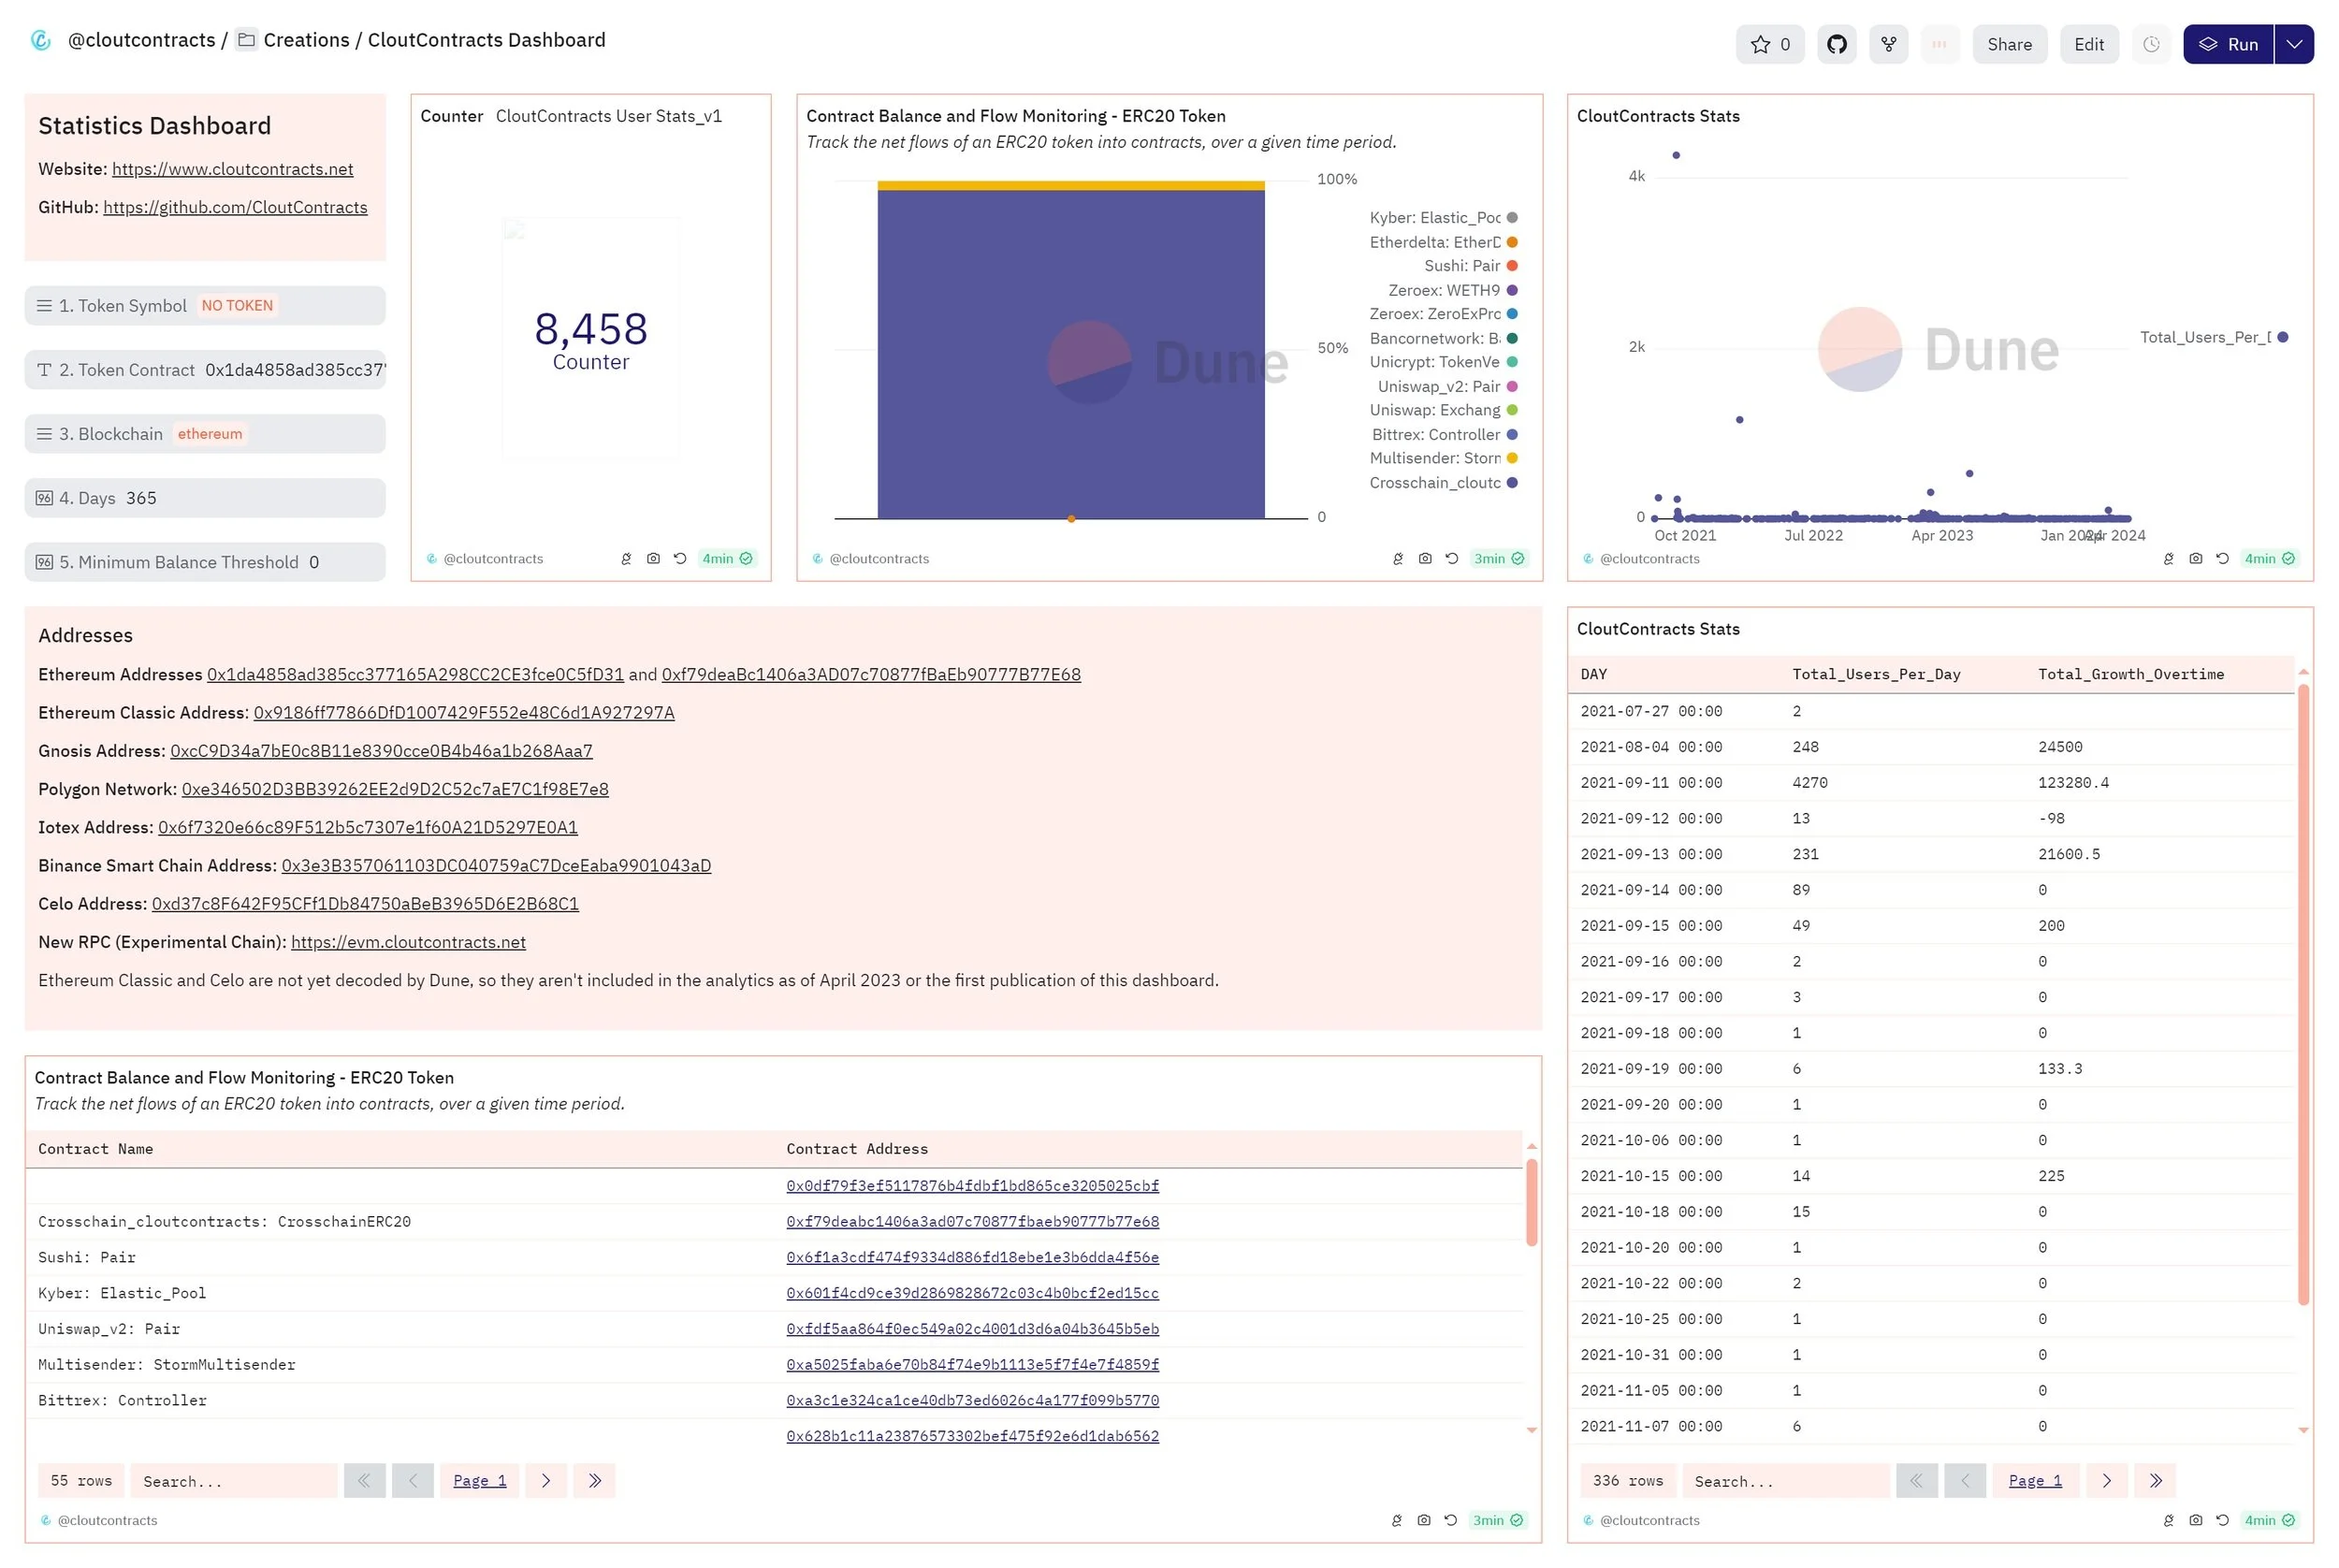Image resolution: width=2339 pixels, height=1568 pixels.
Task: Open the GitHub icon link
Action: tap(1836, 44)
